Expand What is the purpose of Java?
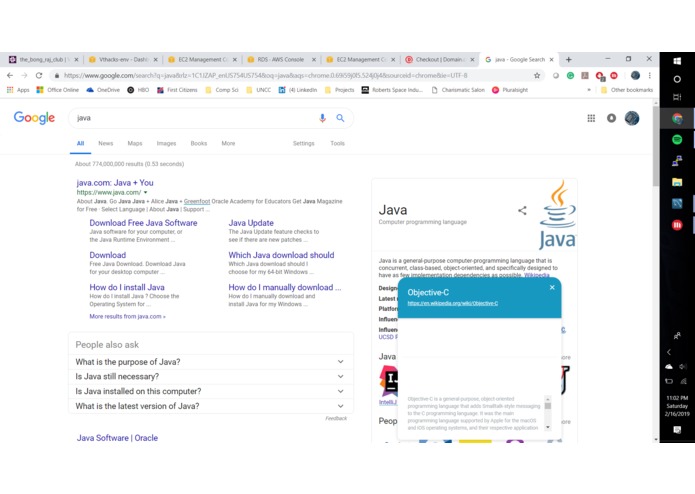This screenshot has width=695, height=494. coord(211,362)
